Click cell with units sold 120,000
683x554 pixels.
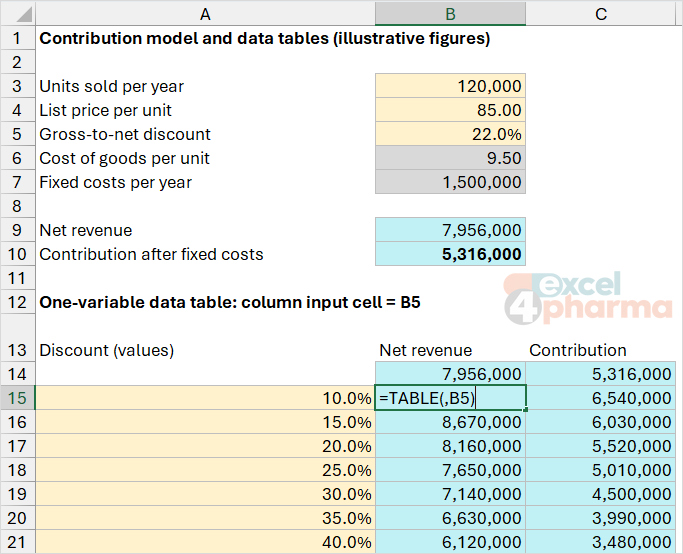450,86
